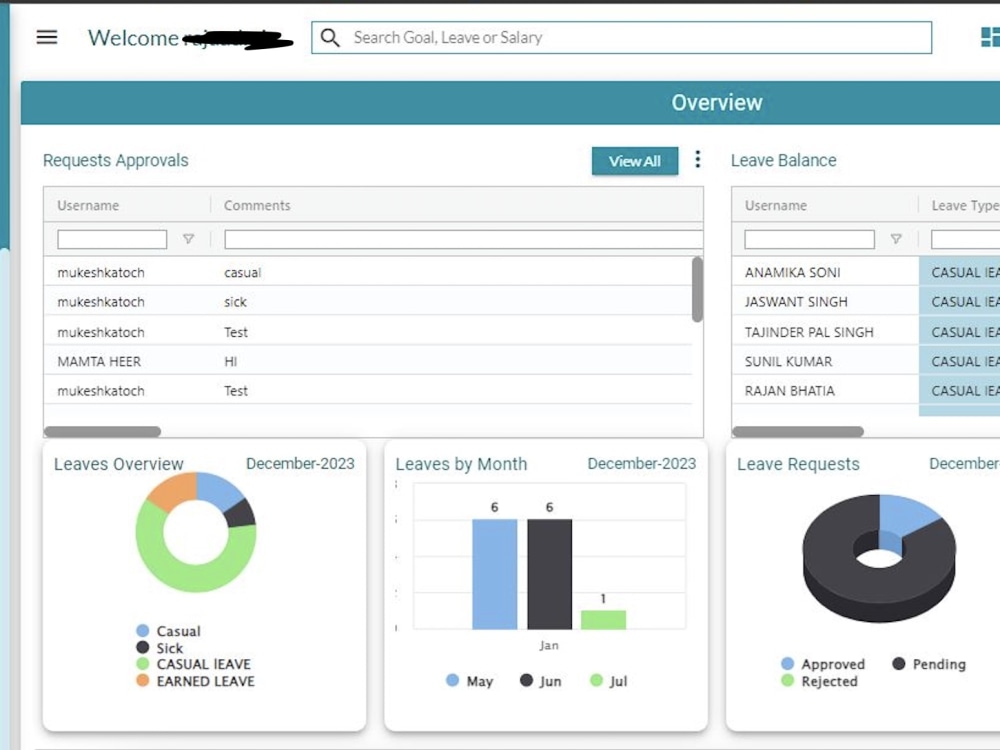Click the HI comment cell
The width and height of the screenshot is (1000, 750).
pyautogui.click(x=231, y=362)
